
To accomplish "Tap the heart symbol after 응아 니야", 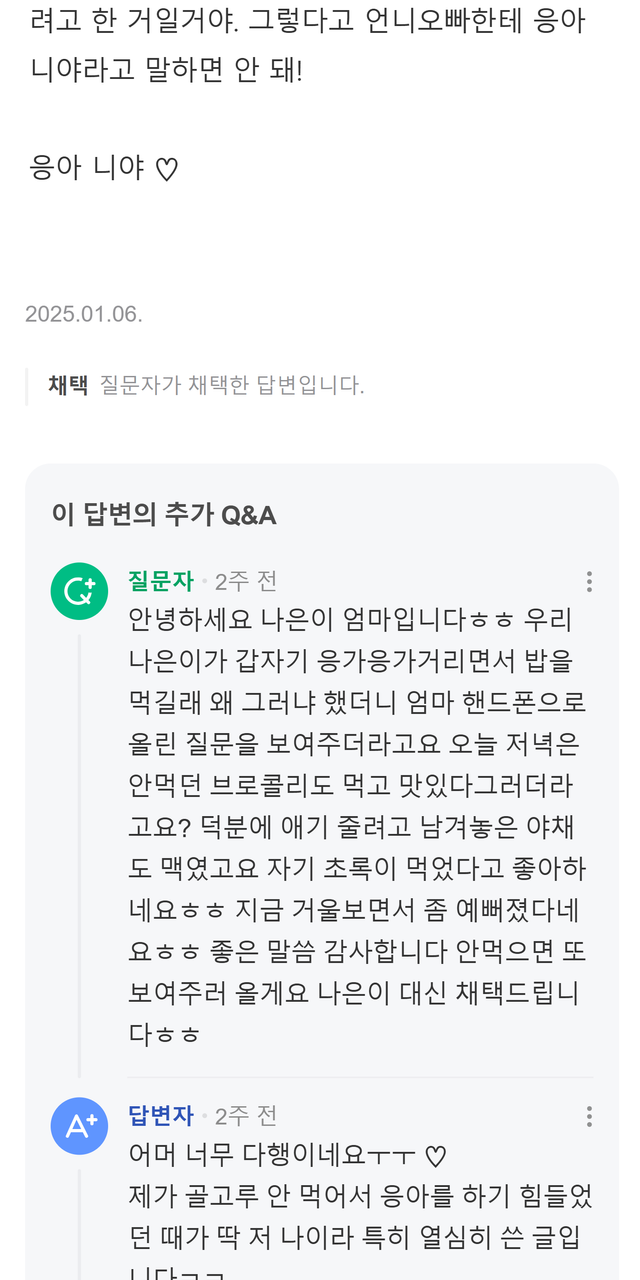I will pyautogui.click(x=167, y=170).
